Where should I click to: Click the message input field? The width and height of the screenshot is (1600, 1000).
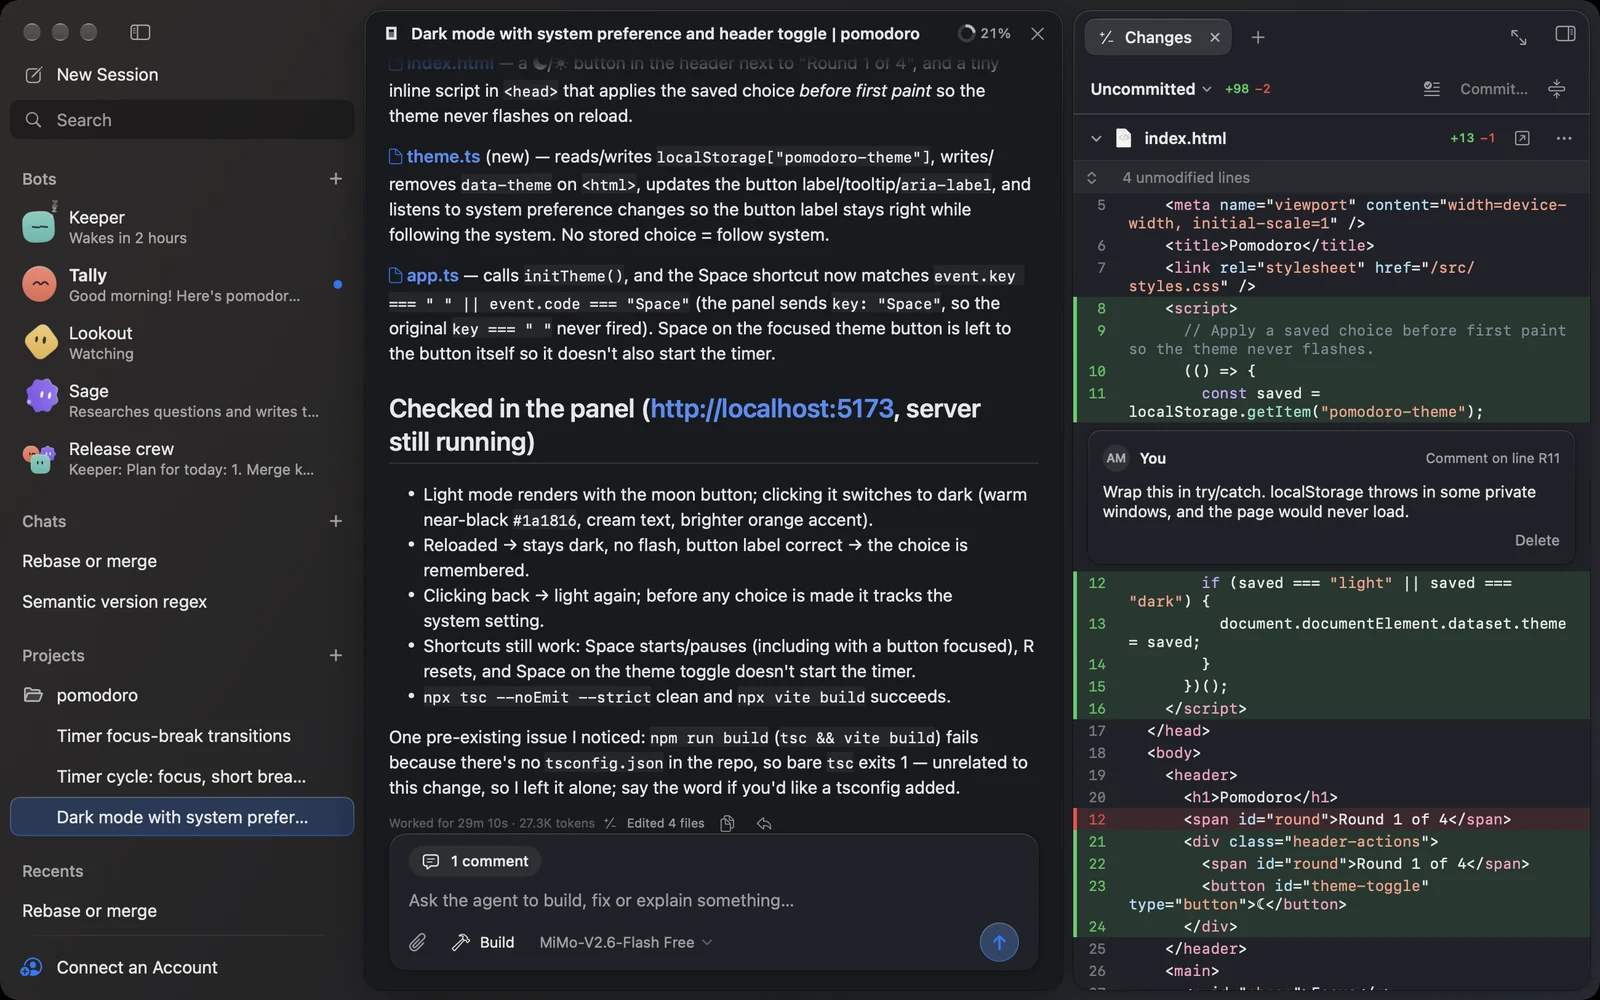(712, 900)
